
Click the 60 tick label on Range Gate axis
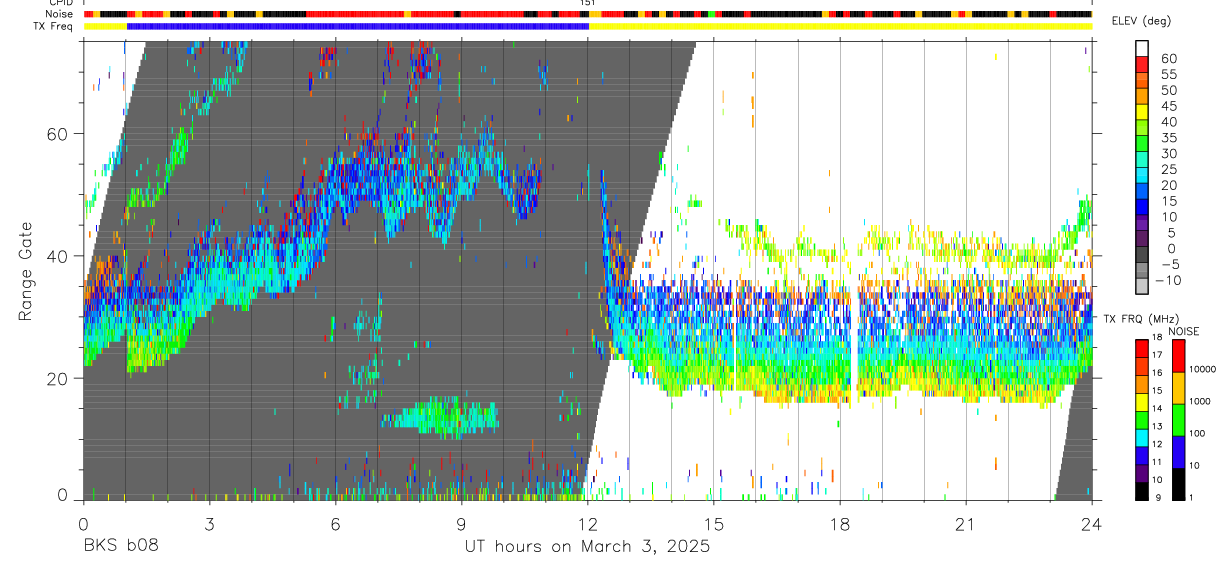coord(58,134)
